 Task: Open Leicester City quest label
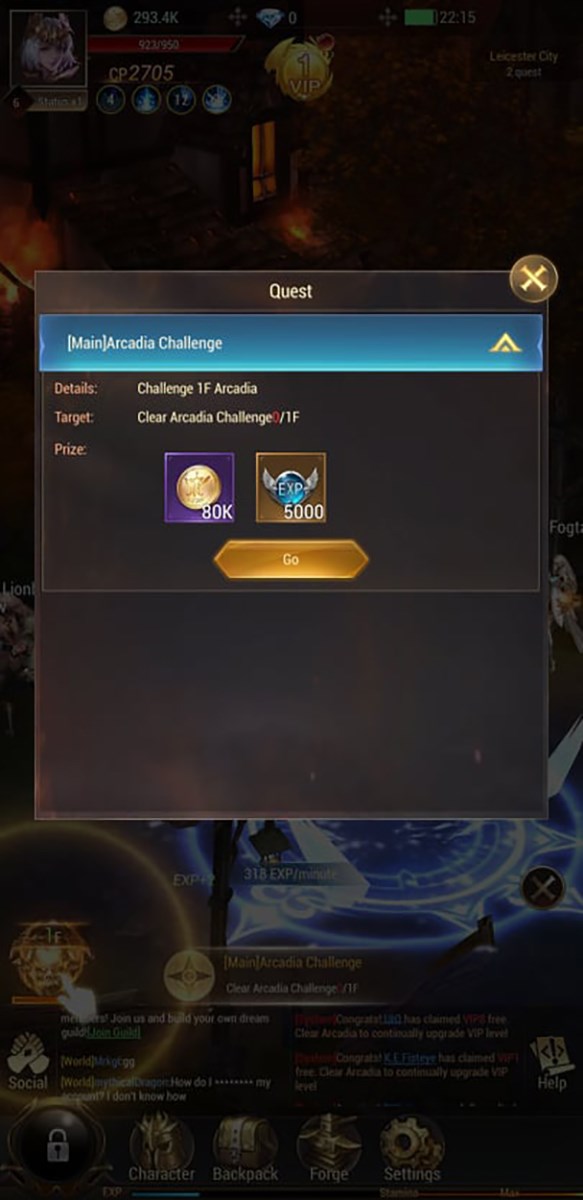[x=523, y=64]
